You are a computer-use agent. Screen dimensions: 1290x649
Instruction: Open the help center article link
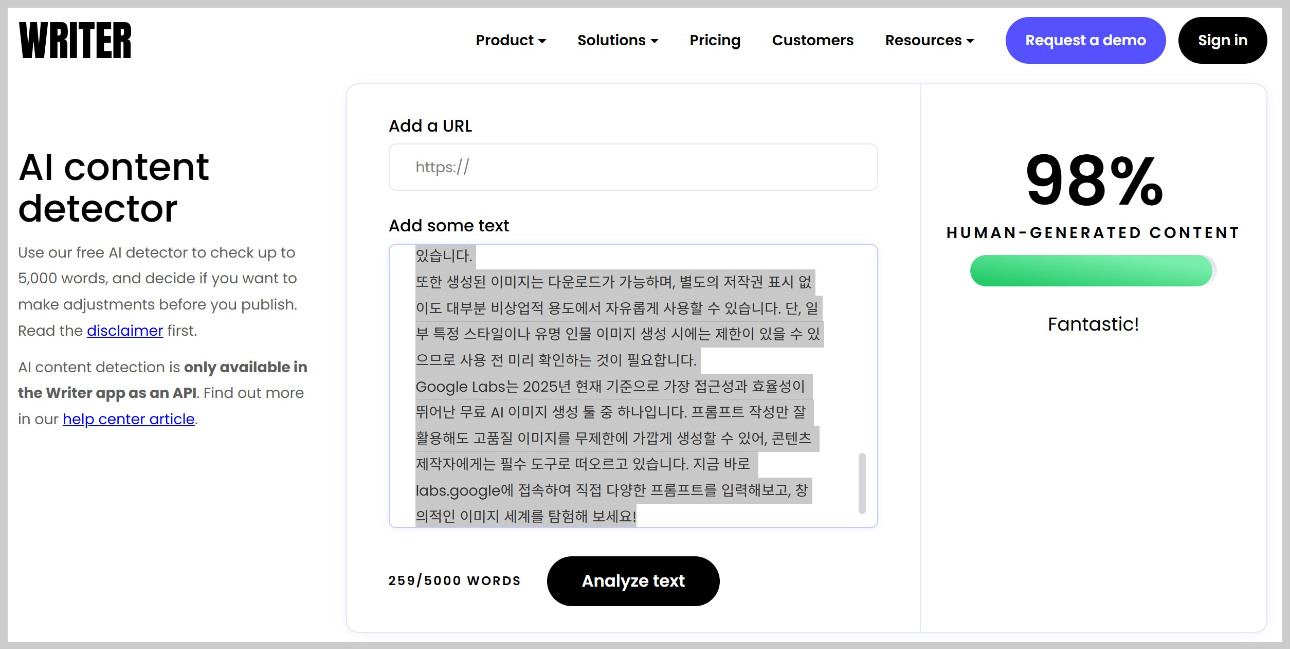(x=128, y=418)
